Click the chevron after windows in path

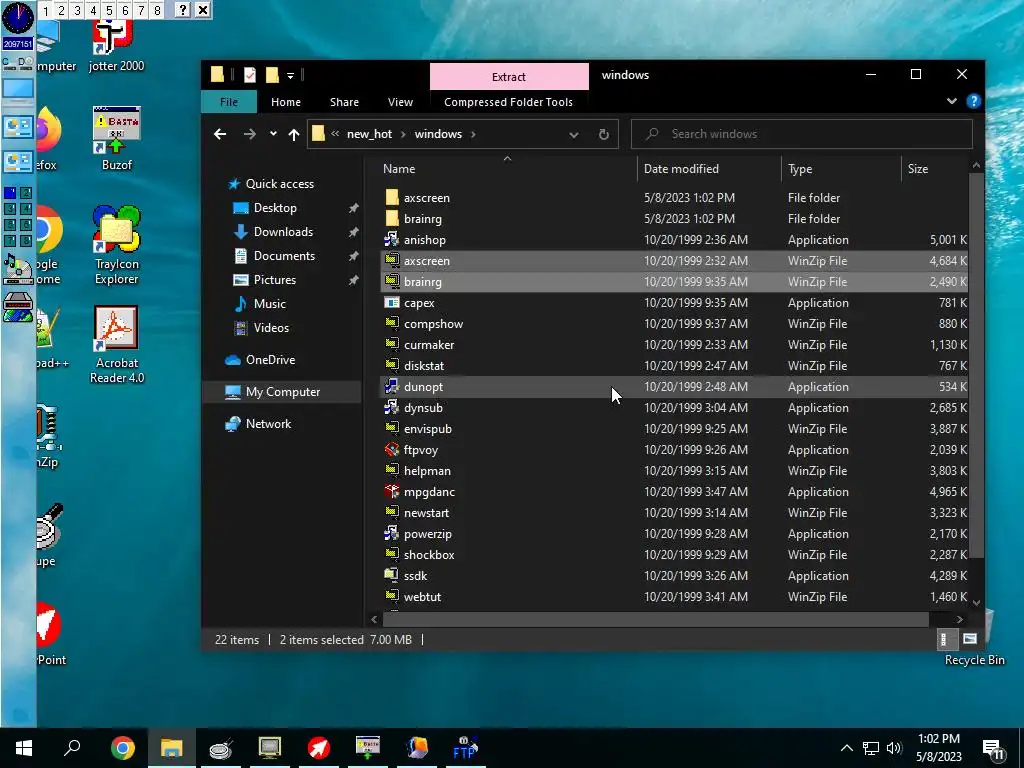[x=473, y=134]
